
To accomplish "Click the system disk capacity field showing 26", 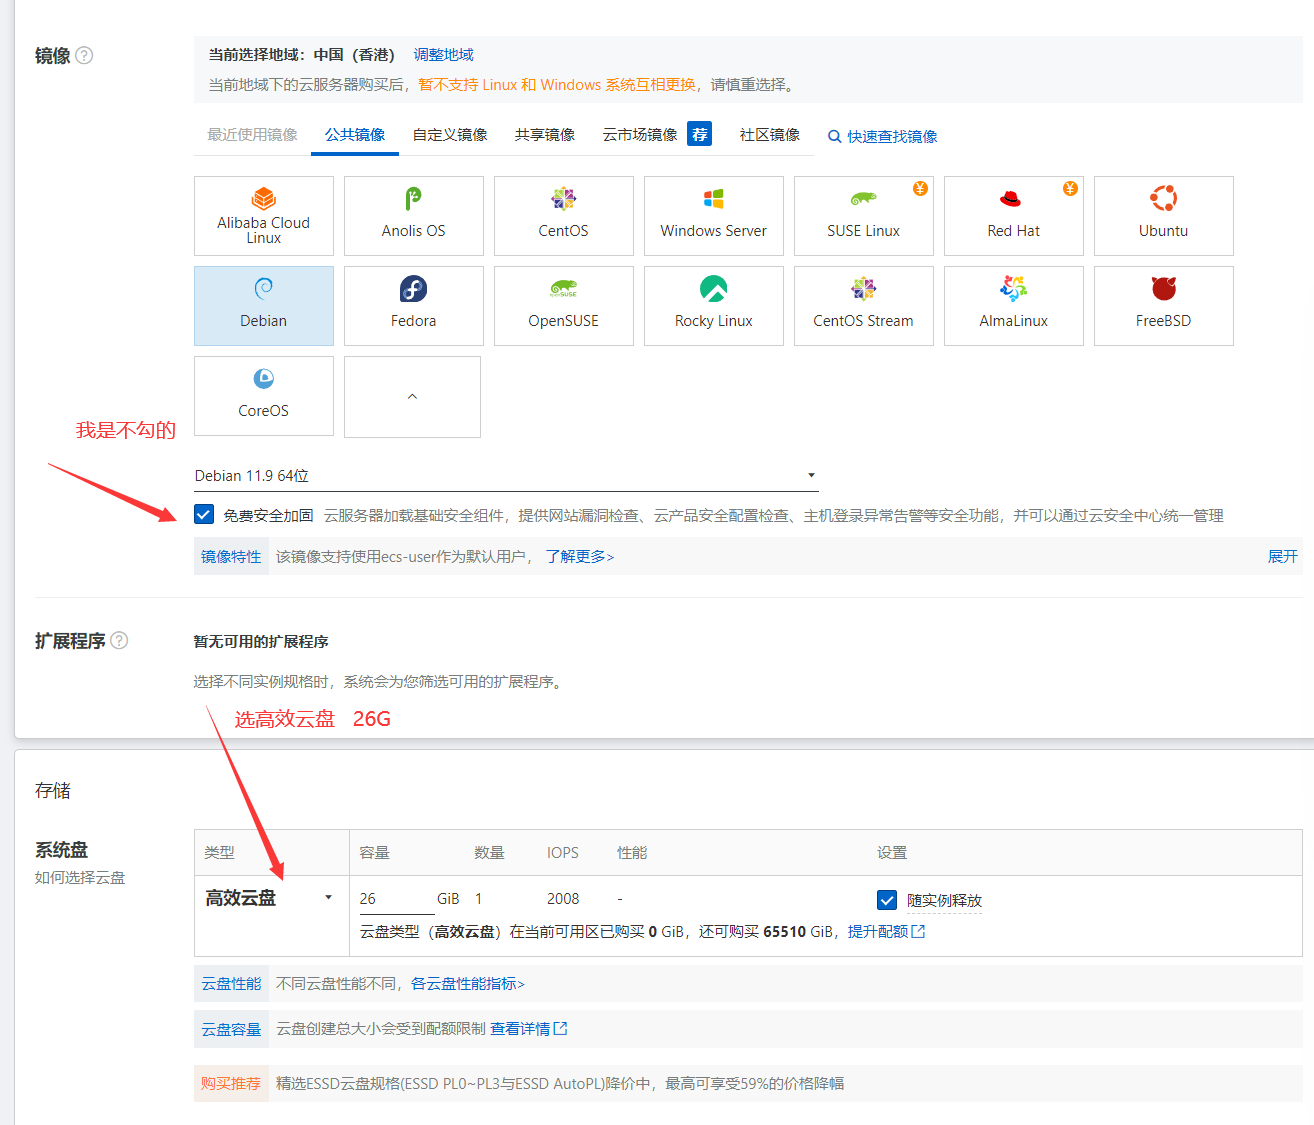I will pyautogui.click(x=396, y=898).
